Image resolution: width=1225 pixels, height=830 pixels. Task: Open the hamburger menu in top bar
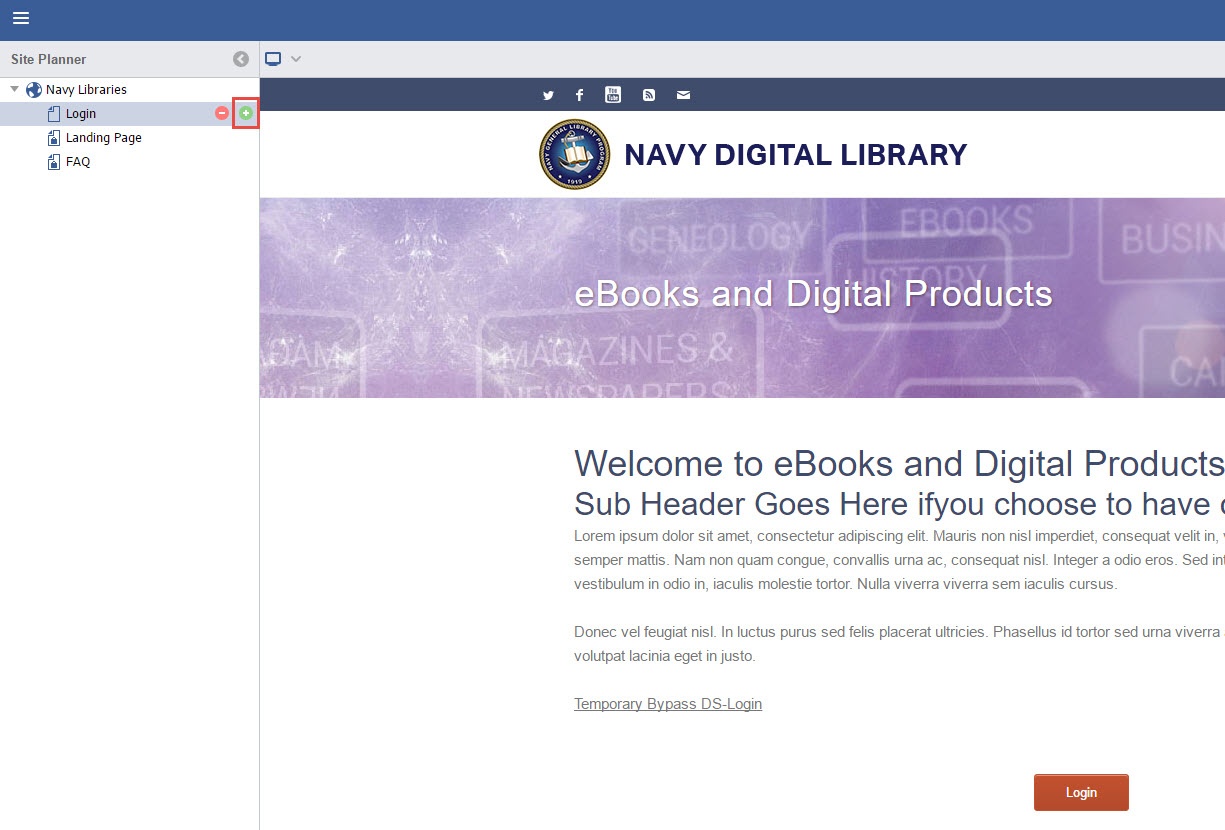(x=21, y=18)
